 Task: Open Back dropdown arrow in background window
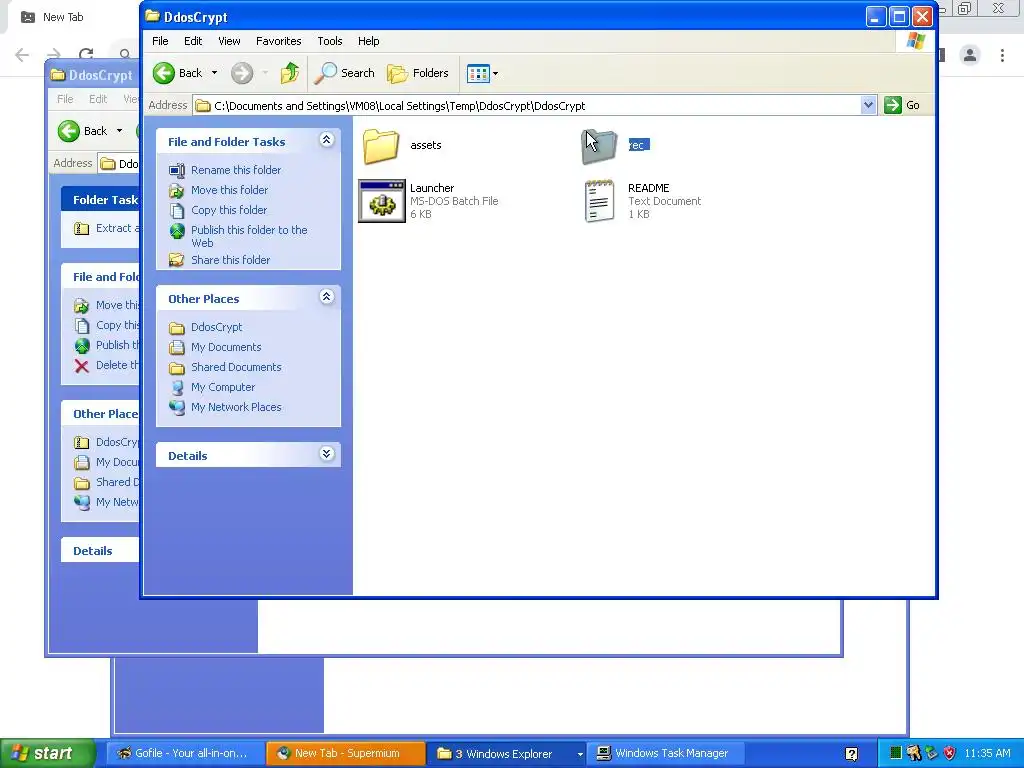pyautogui.click(x=120, y=131)
